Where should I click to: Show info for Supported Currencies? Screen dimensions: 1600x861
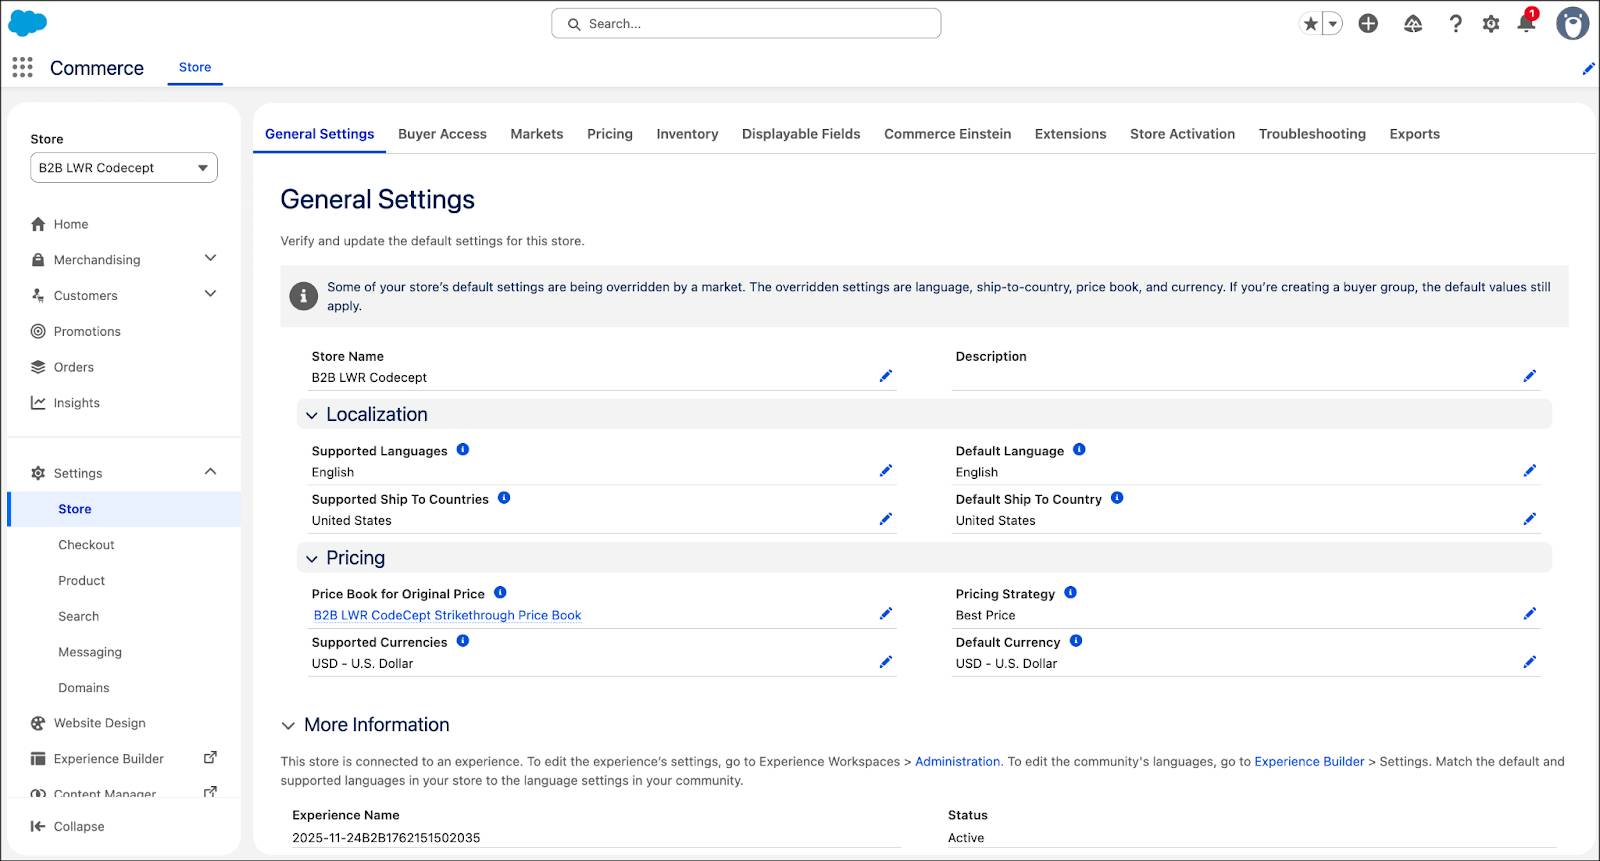(463, 641)
